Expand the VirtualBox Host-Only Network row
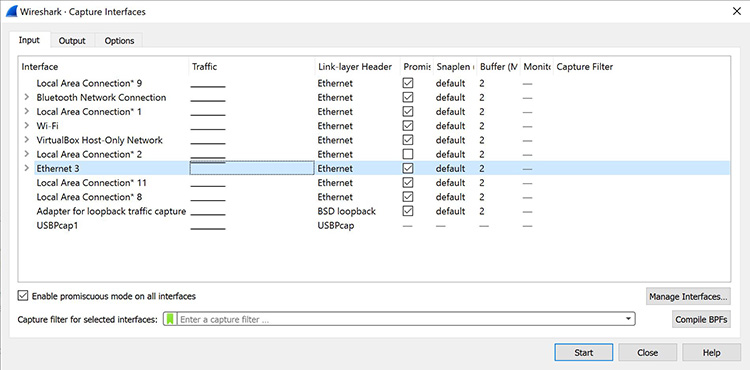The height and width of the screenshot is (370, 750). point(27,140)
